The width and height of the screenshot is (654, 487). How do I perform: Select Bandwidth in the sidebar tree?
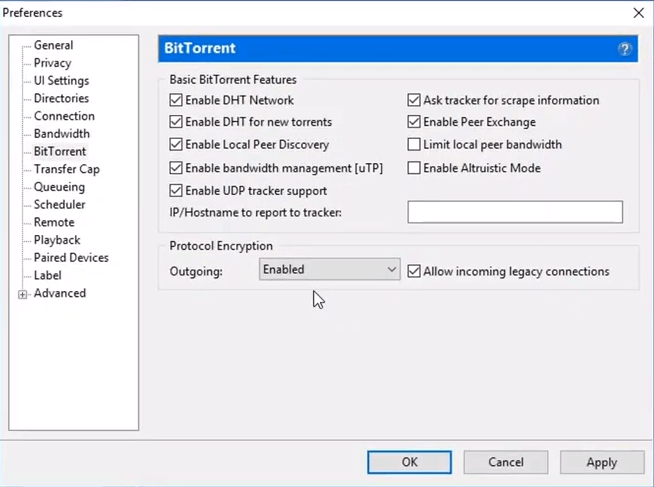62,134
